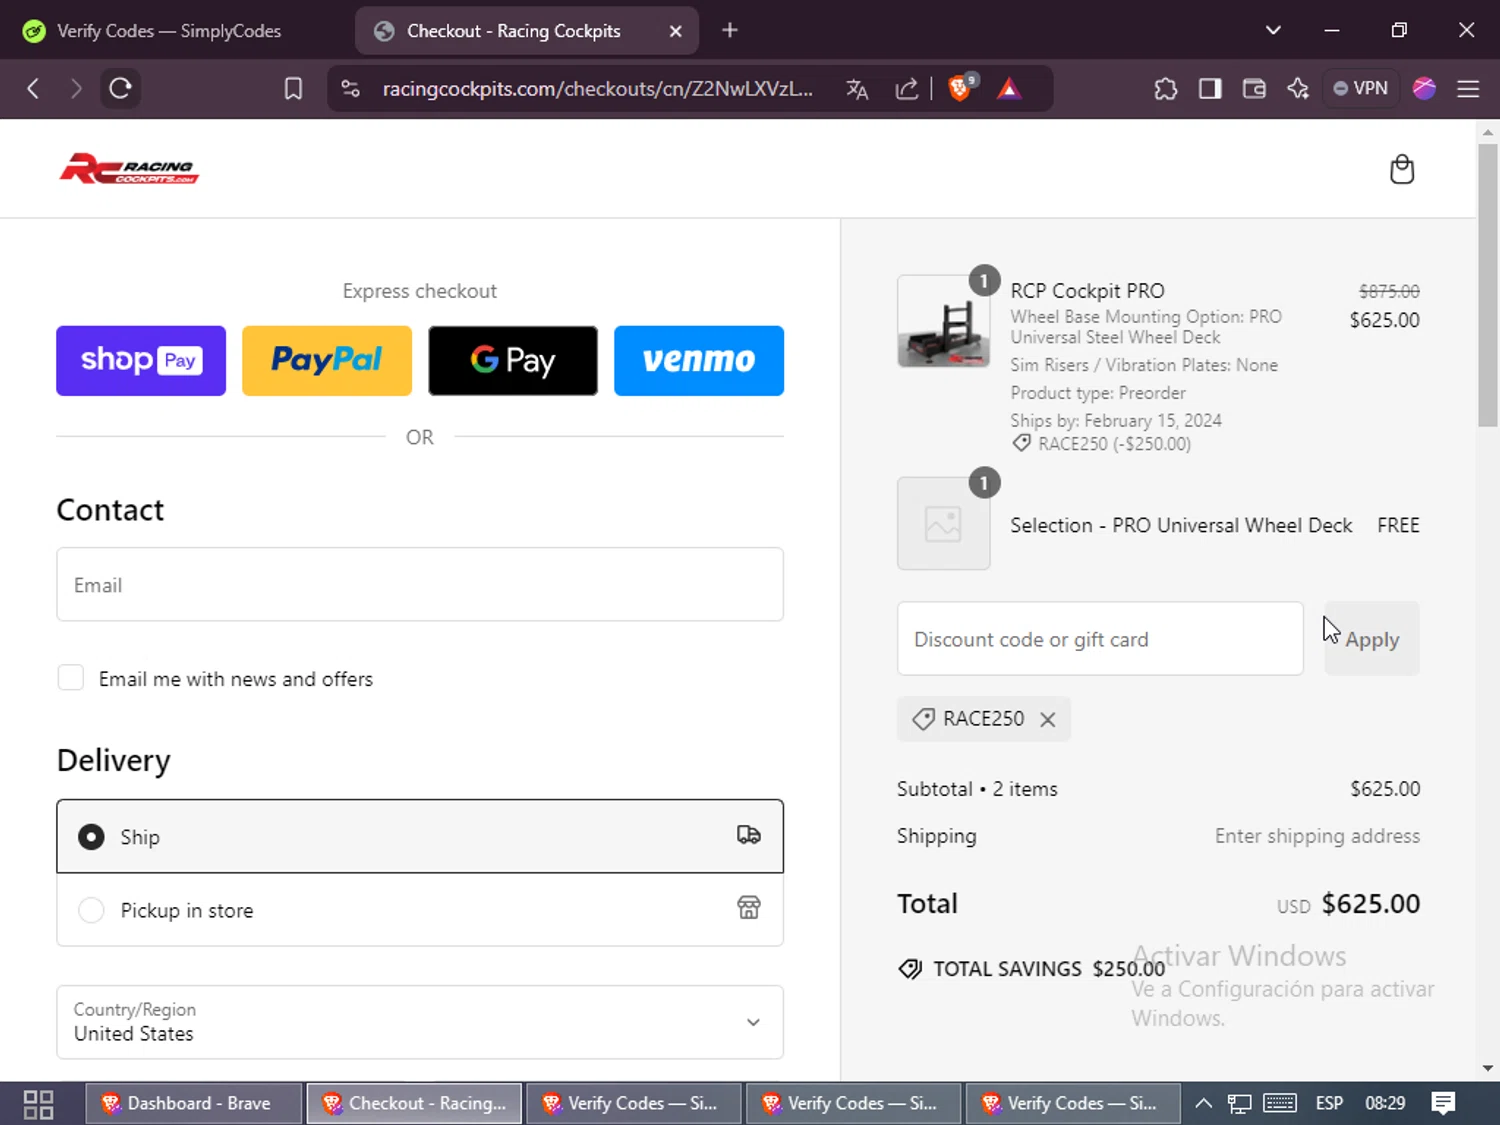Share this page using the share icon
This screenshot has height=1125, width=1500.
(907, 89)
